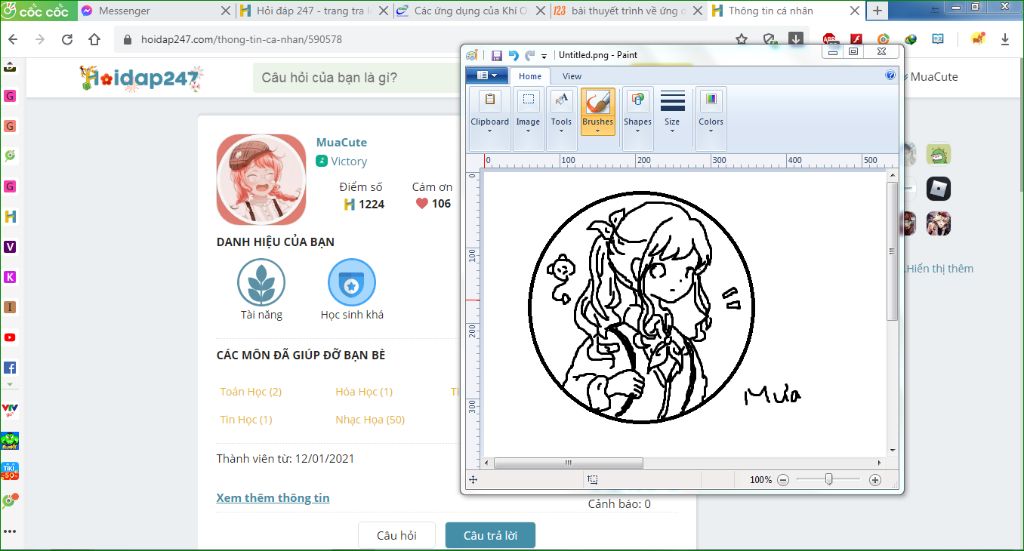Open the three-dots more menu in sidebar
This screenshot has height=551, width=1024.
(10, 531)
